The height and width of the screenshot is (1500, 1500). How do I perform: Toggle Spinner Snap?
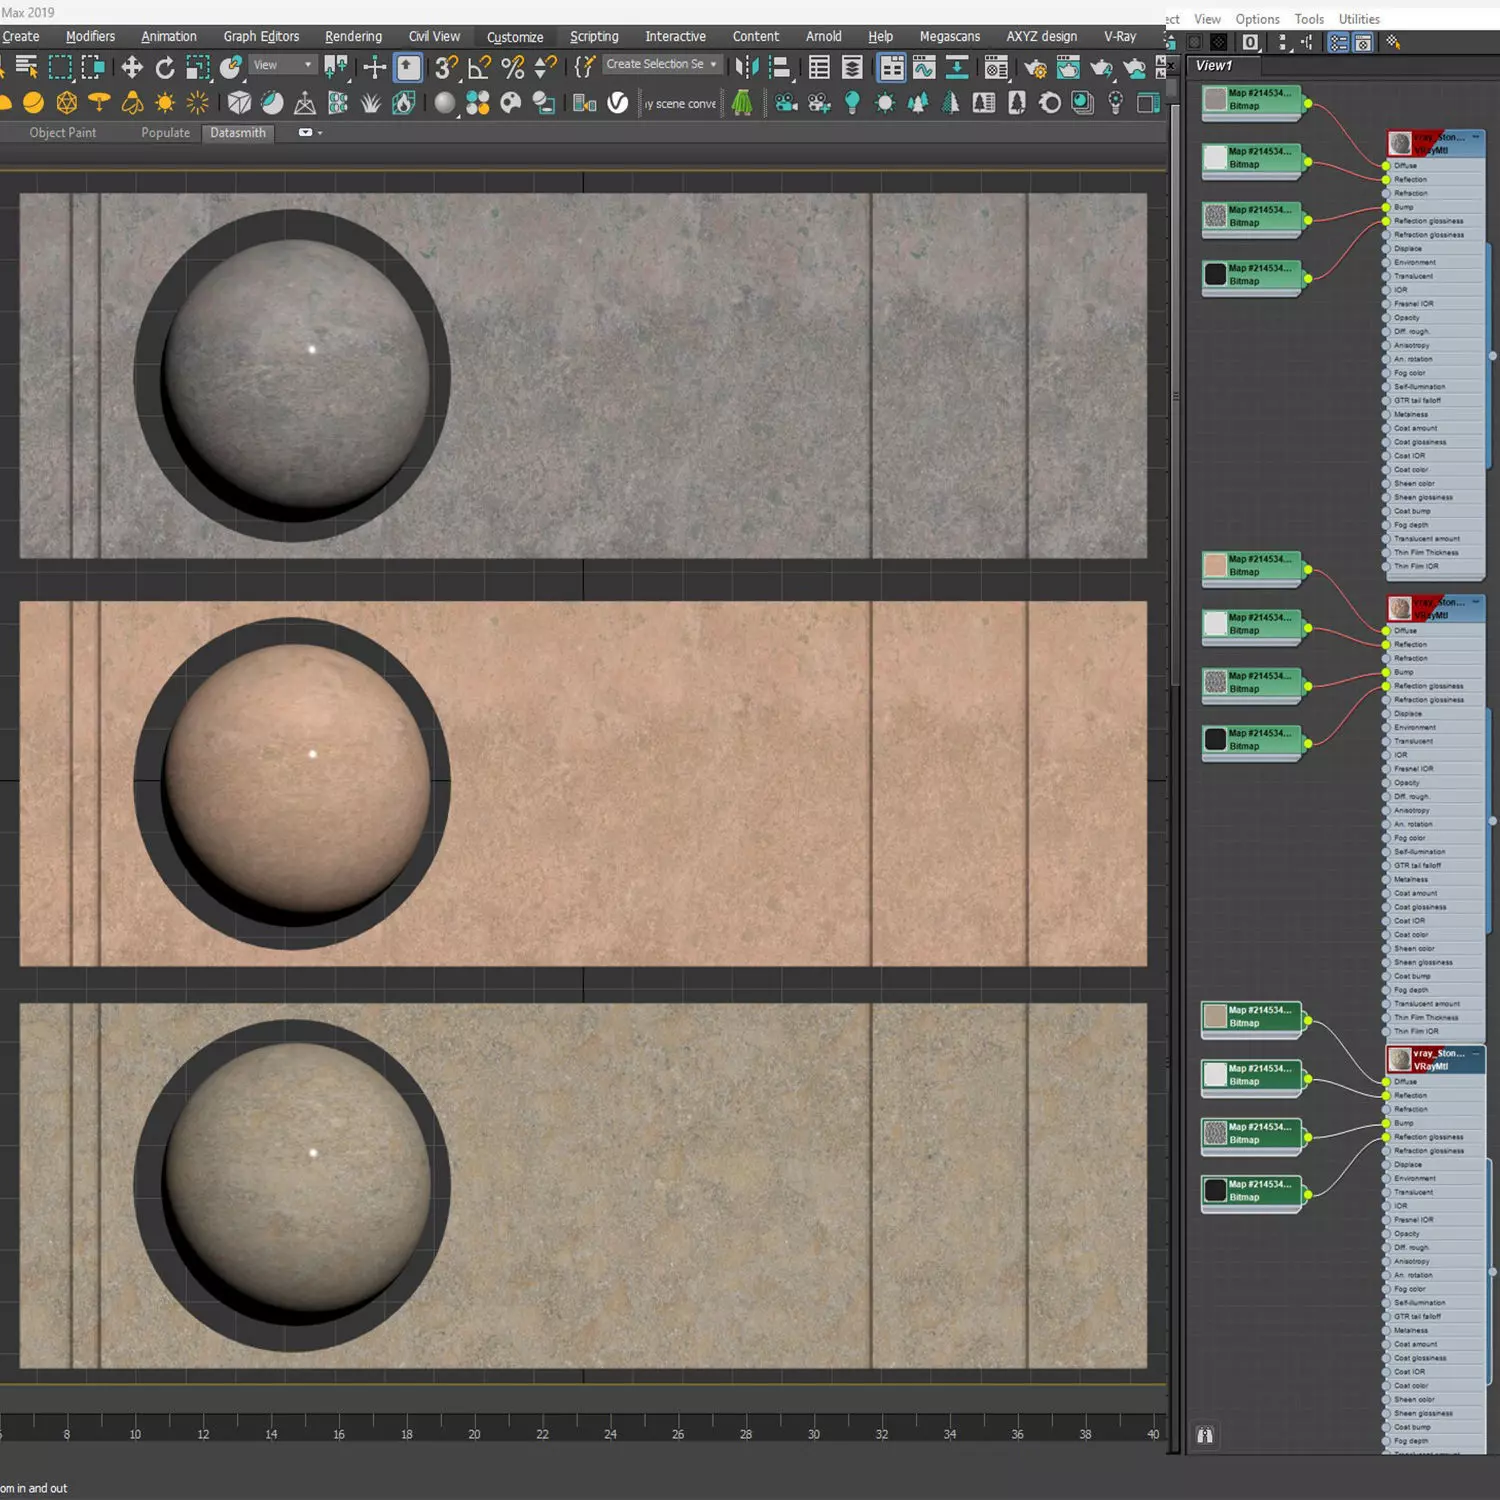[x=545, y=68]
